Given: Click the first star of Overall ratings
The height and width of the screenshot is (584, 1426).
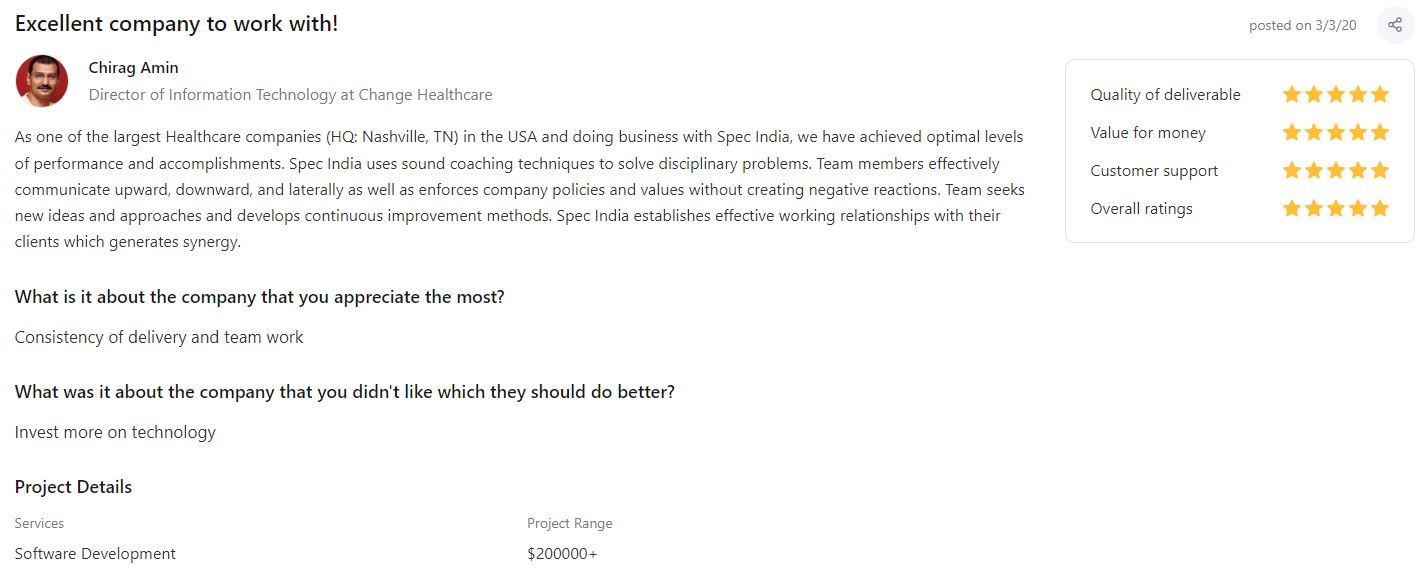Looking at the screenshot, I should [1292, 208].
